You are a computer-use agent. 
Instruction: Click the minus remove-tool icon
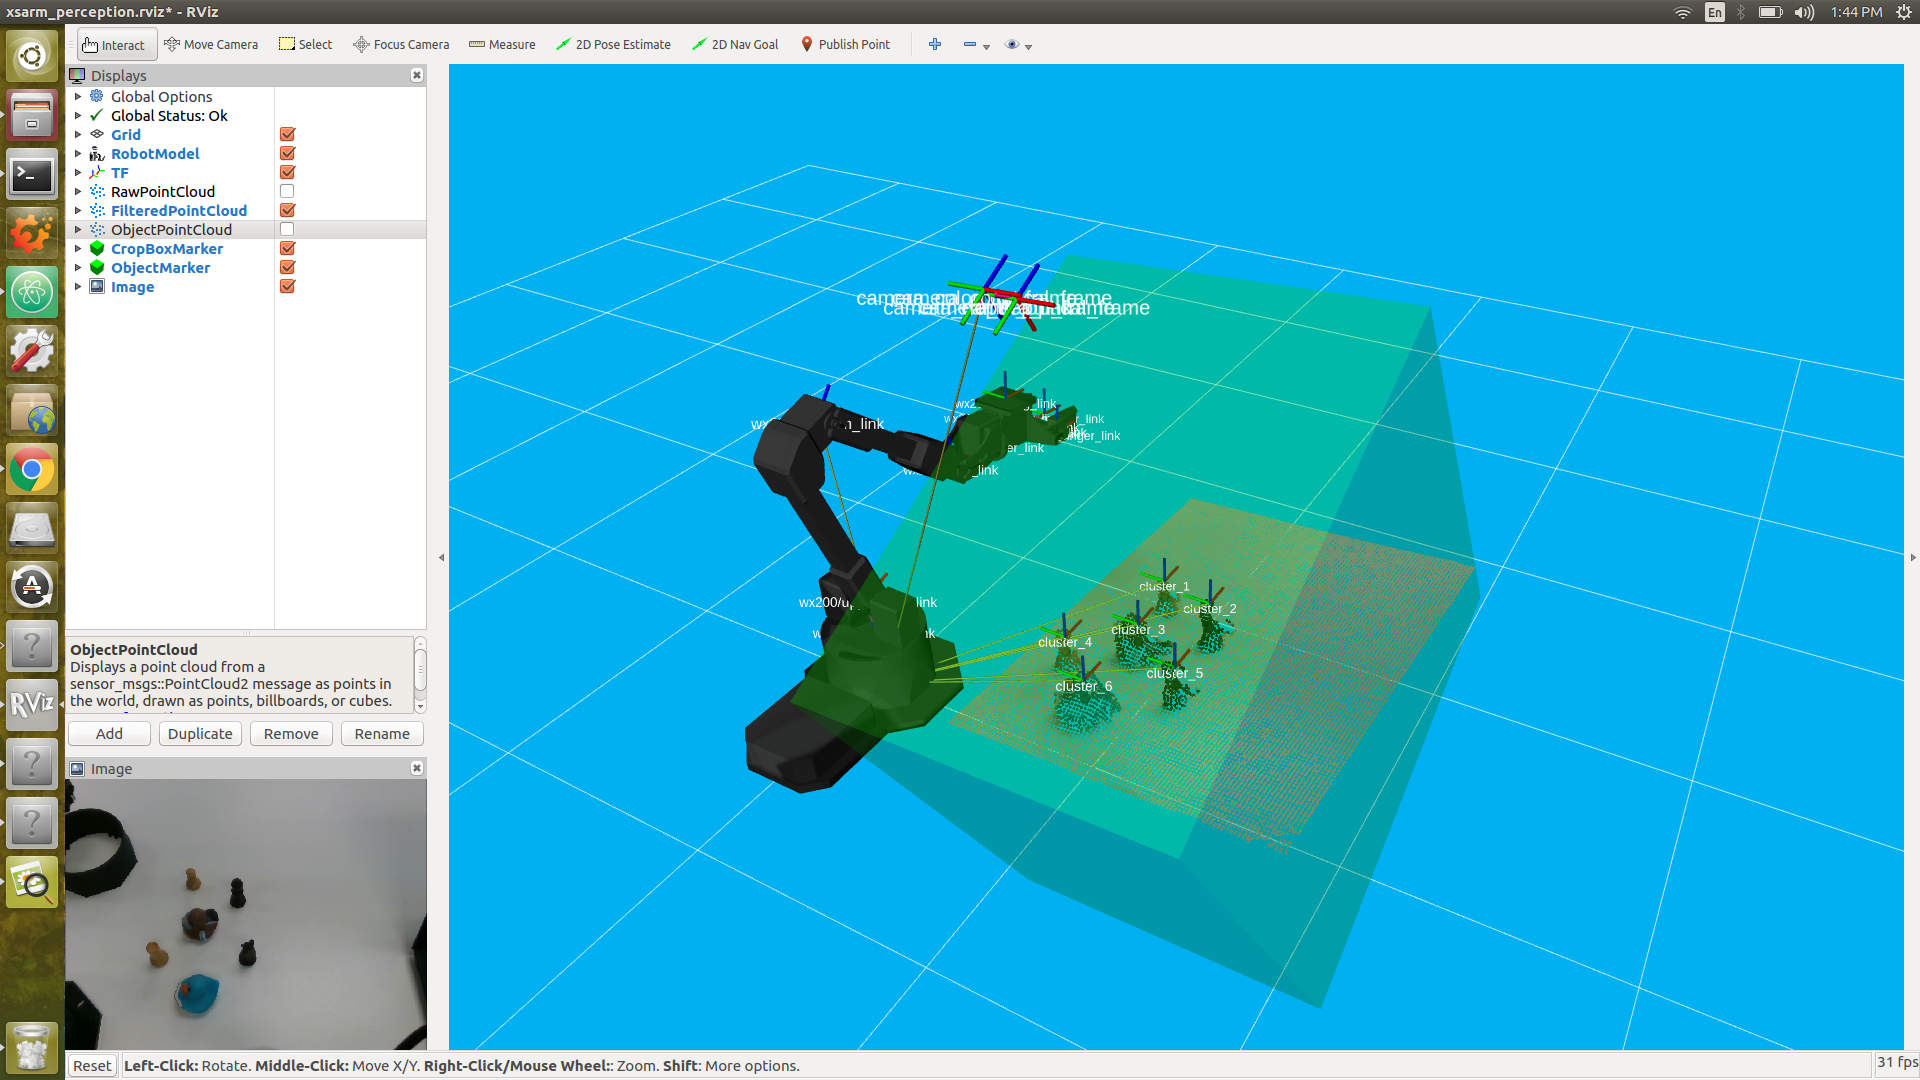[x=969, y=45]
